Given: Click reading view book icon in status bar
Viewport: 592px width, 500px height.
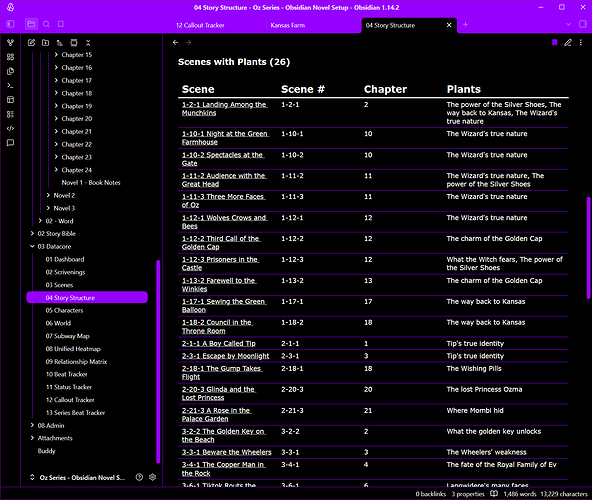Looking at the screenshot, I should pyautogui.click(x=494, y=494).
